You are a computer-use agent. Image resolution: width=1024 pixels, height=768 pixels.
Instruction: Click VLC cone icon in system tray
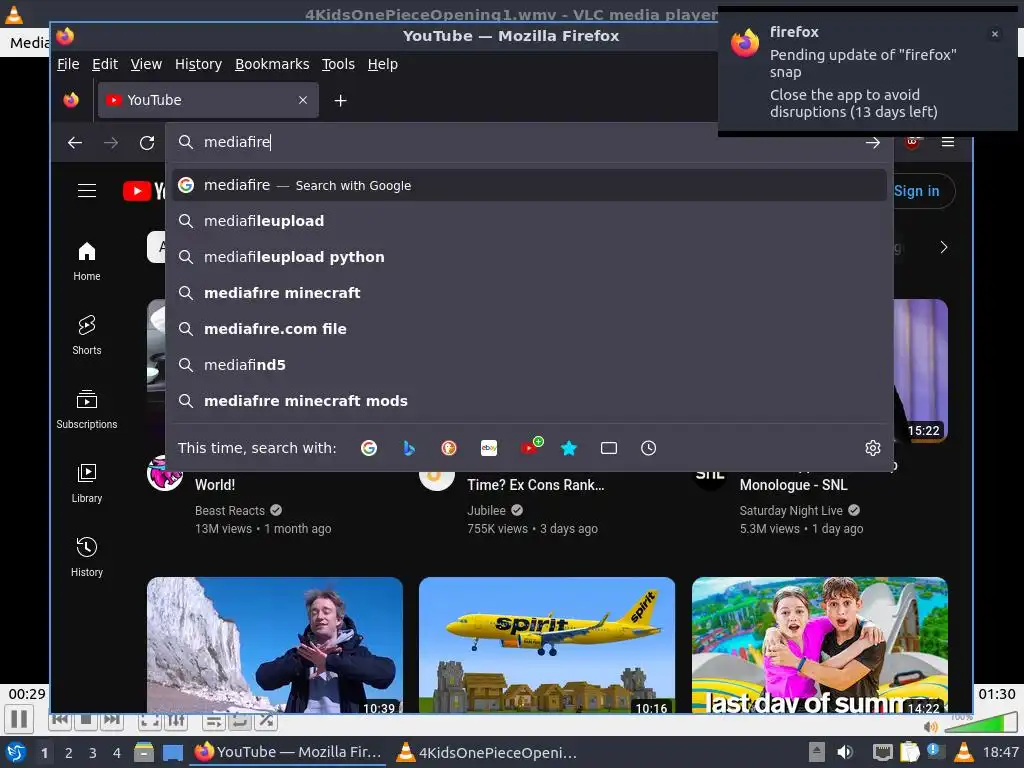coord(964,753)
